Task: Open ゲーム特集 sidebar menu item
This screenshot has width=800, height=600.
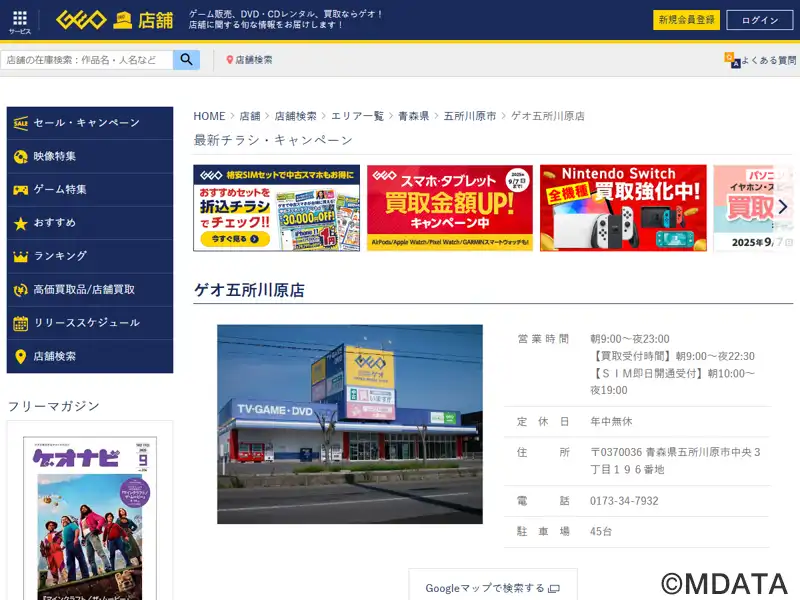Action: [90, 190]
